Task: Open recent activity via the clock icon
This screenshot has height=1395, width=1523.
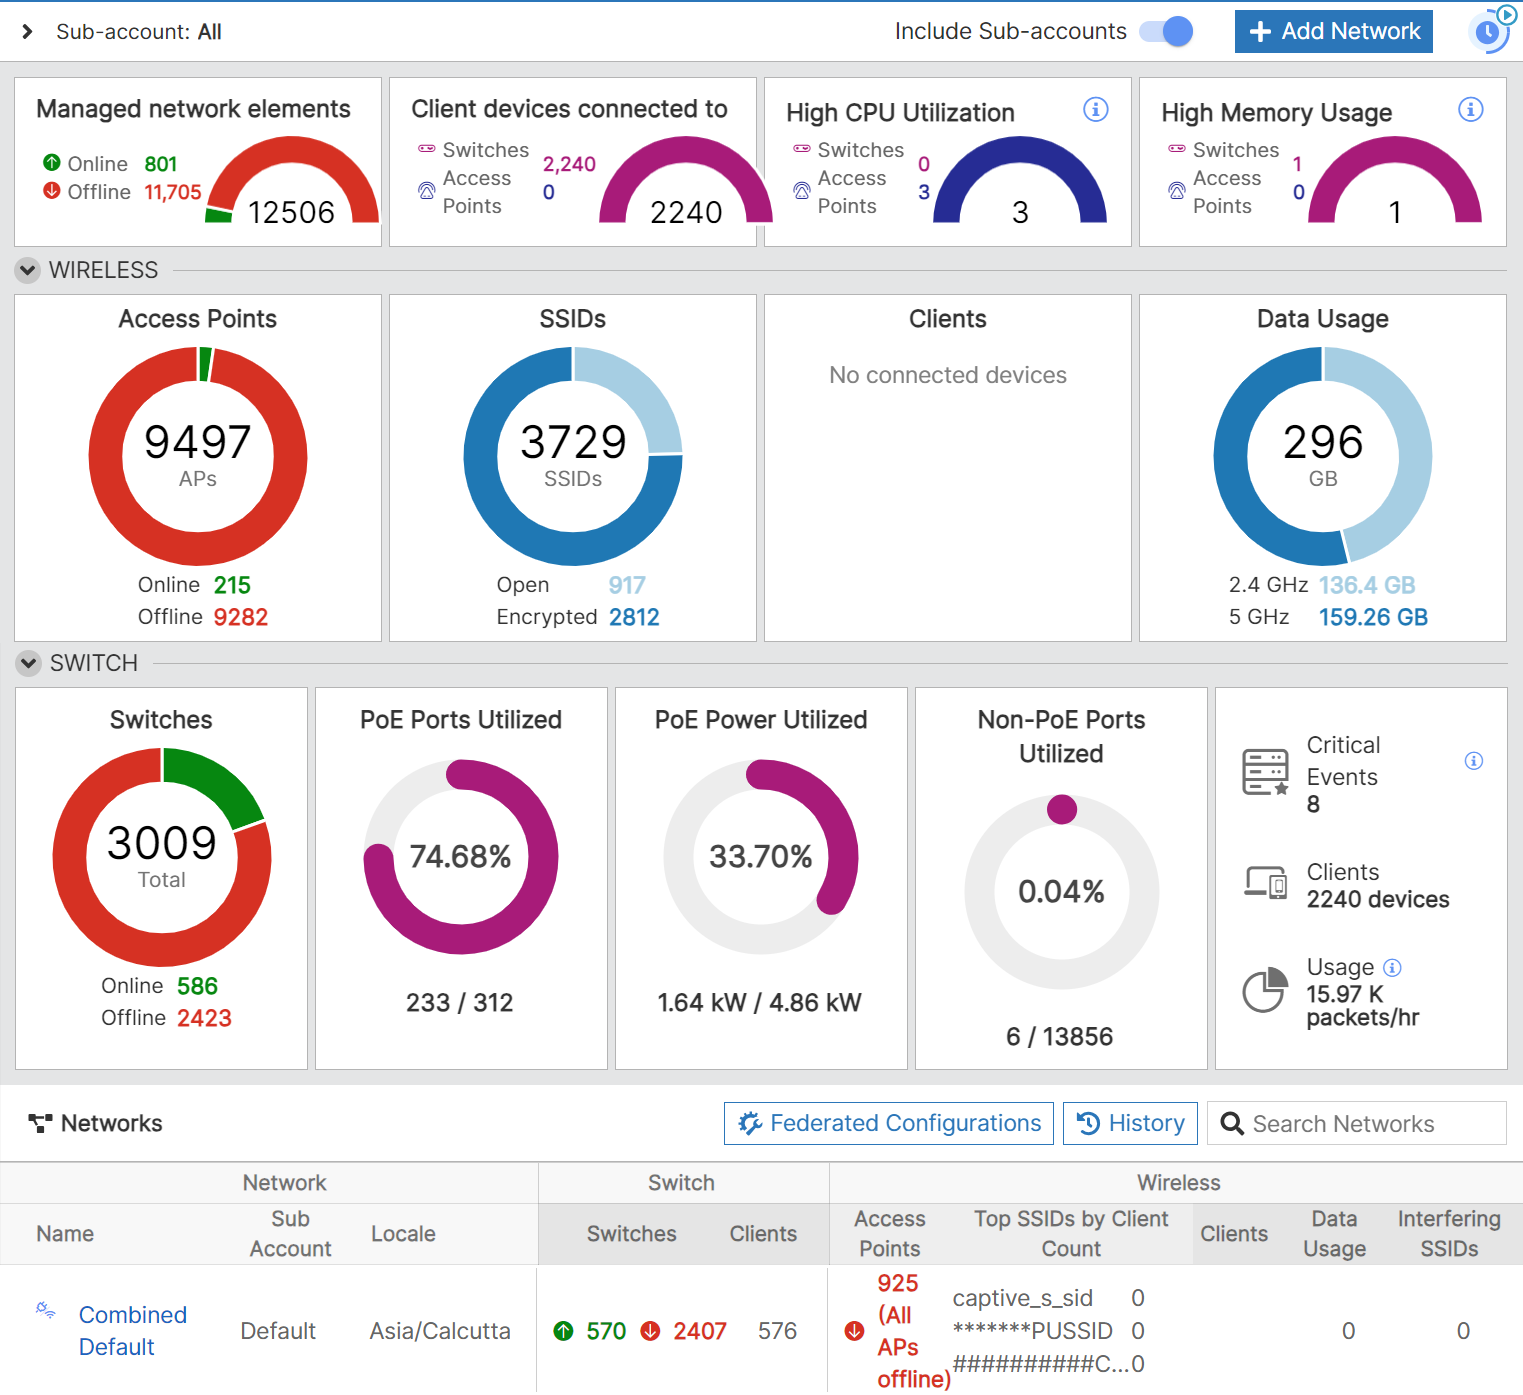Action: [1489, 31]
